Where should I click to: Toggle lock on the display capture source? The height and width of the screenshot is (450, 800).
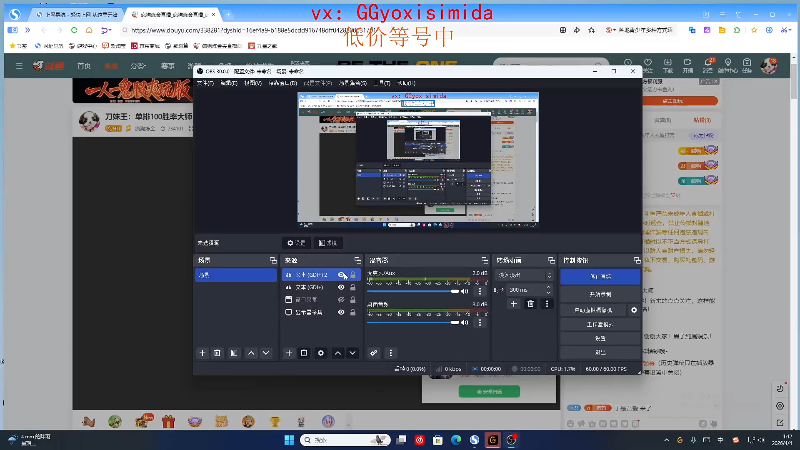(353, 312)
